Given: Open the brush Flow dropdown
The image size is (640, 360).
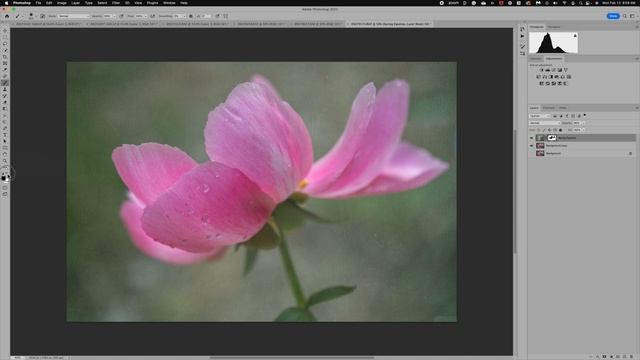Looking at the screenshot, I should (146, 16).
